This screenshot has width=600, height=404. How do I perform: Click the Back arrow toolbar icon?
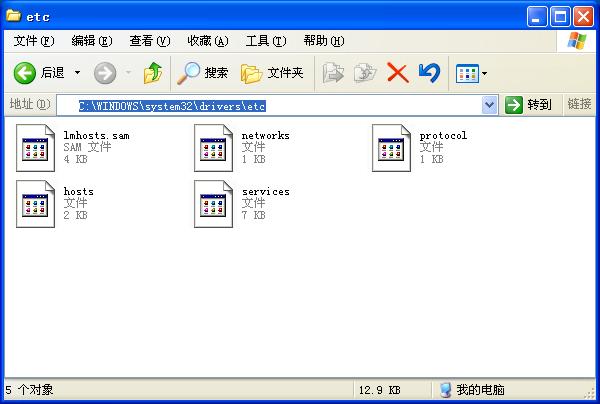pos(26,73)
